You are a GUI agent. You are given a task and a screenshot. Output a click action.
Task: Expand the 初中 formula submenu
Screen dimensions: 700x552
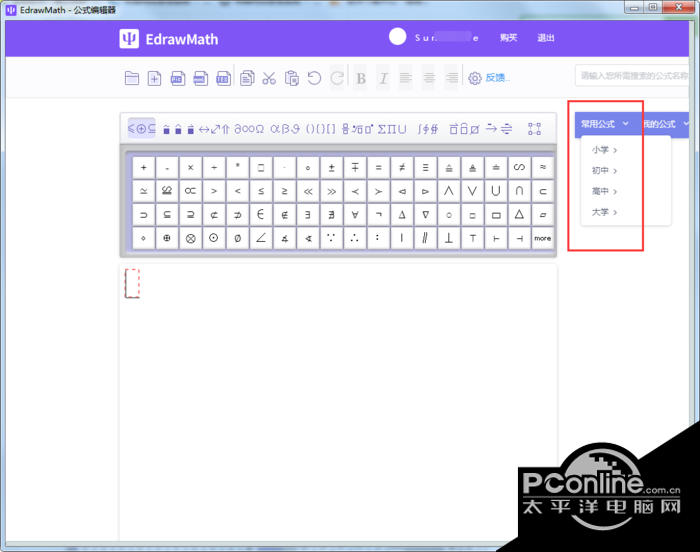(x=604, y=171)
